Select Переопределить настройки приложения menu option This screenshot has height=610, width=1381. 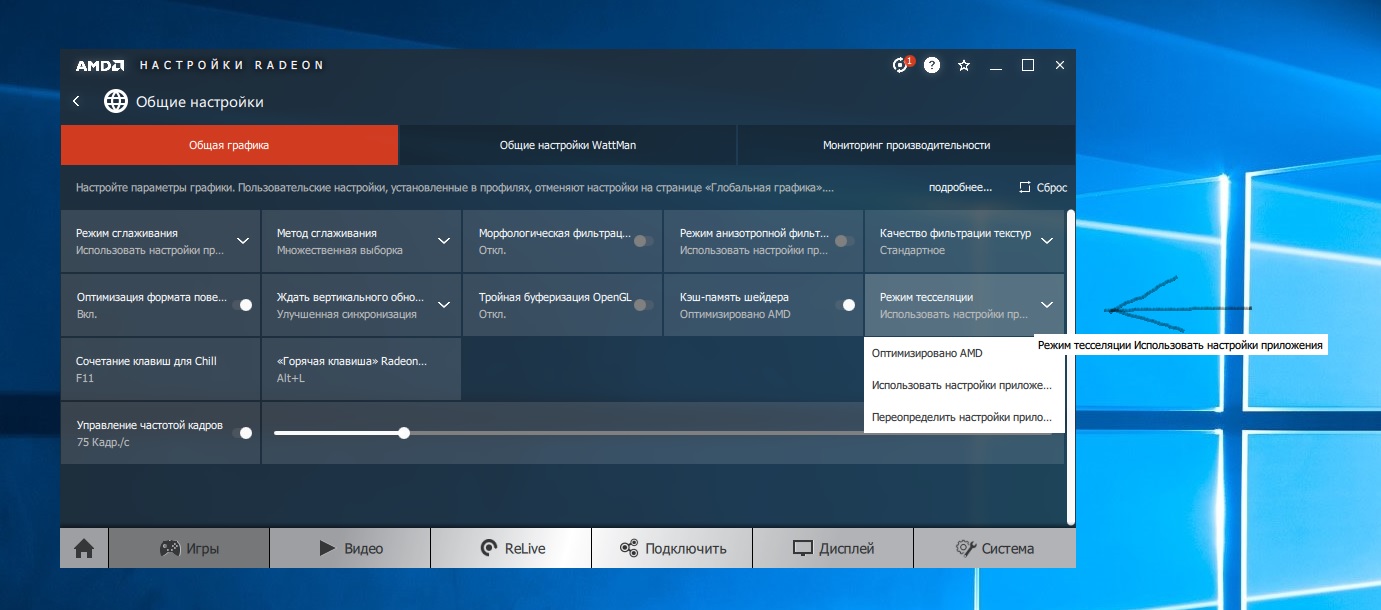tap(964, 417)
